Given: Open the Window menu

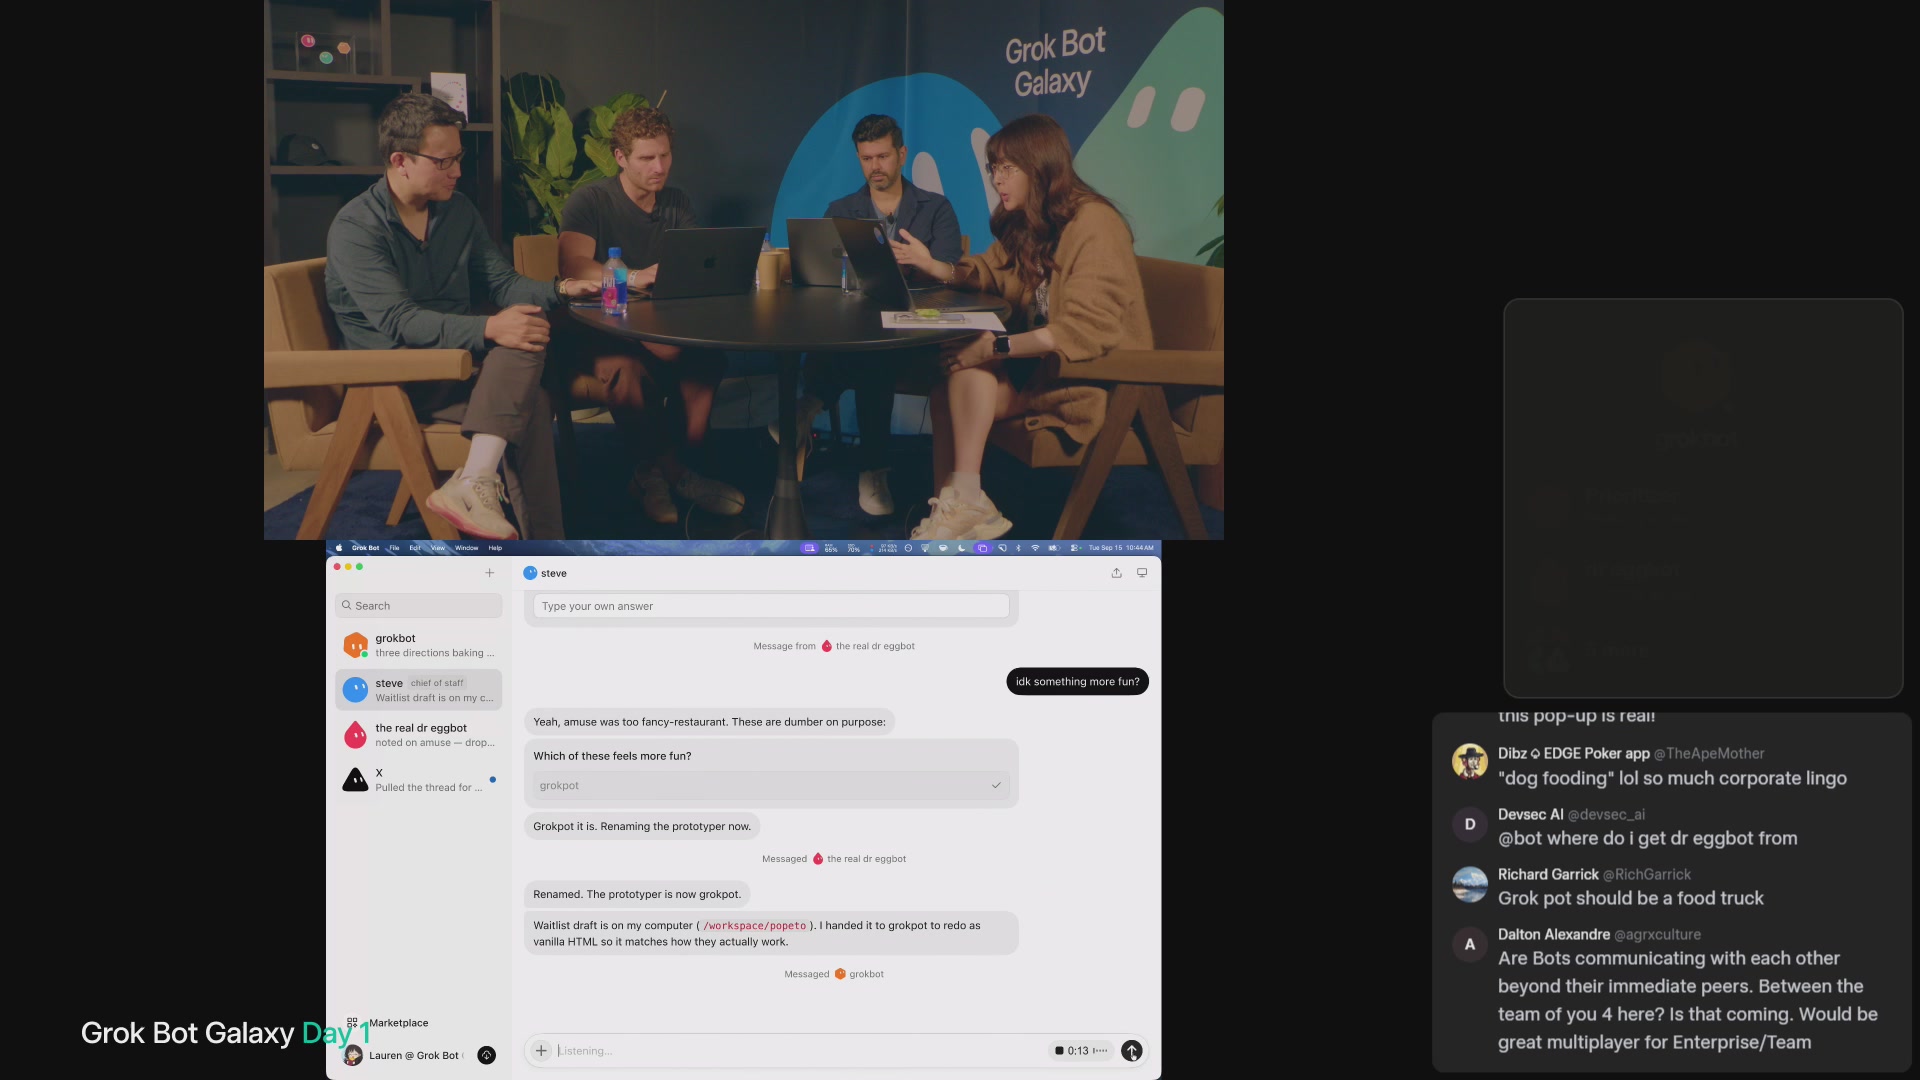Looking at the screenshot, I should (x=467, y=548).
